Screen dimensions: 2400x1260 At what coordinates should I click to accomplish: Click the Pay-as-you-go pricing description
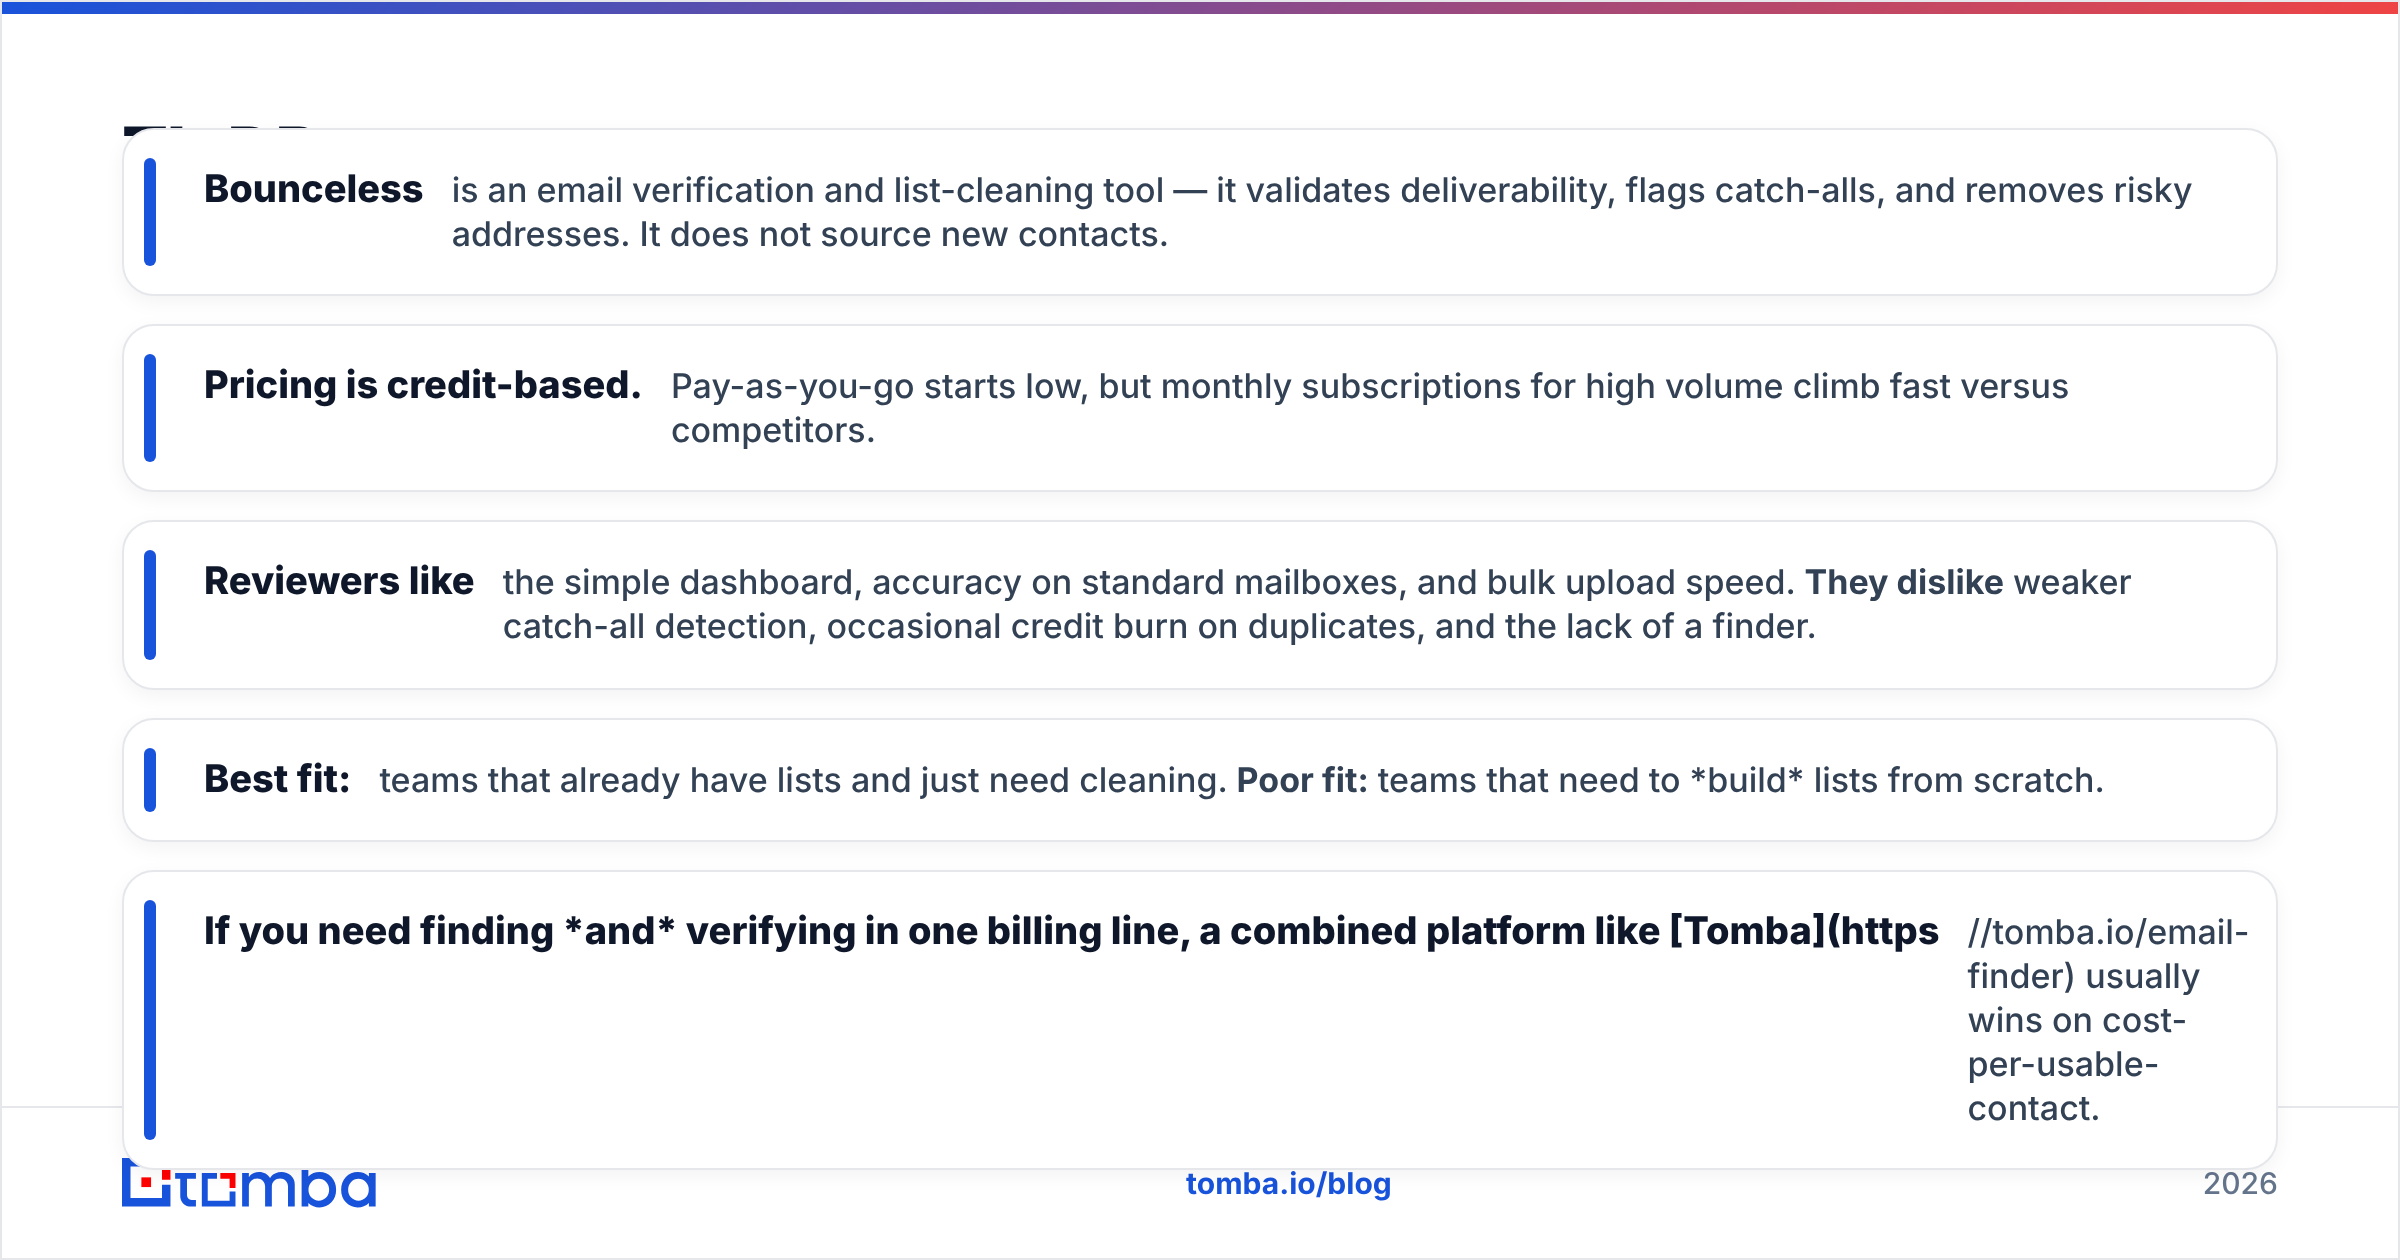(x=1369, y=408)
